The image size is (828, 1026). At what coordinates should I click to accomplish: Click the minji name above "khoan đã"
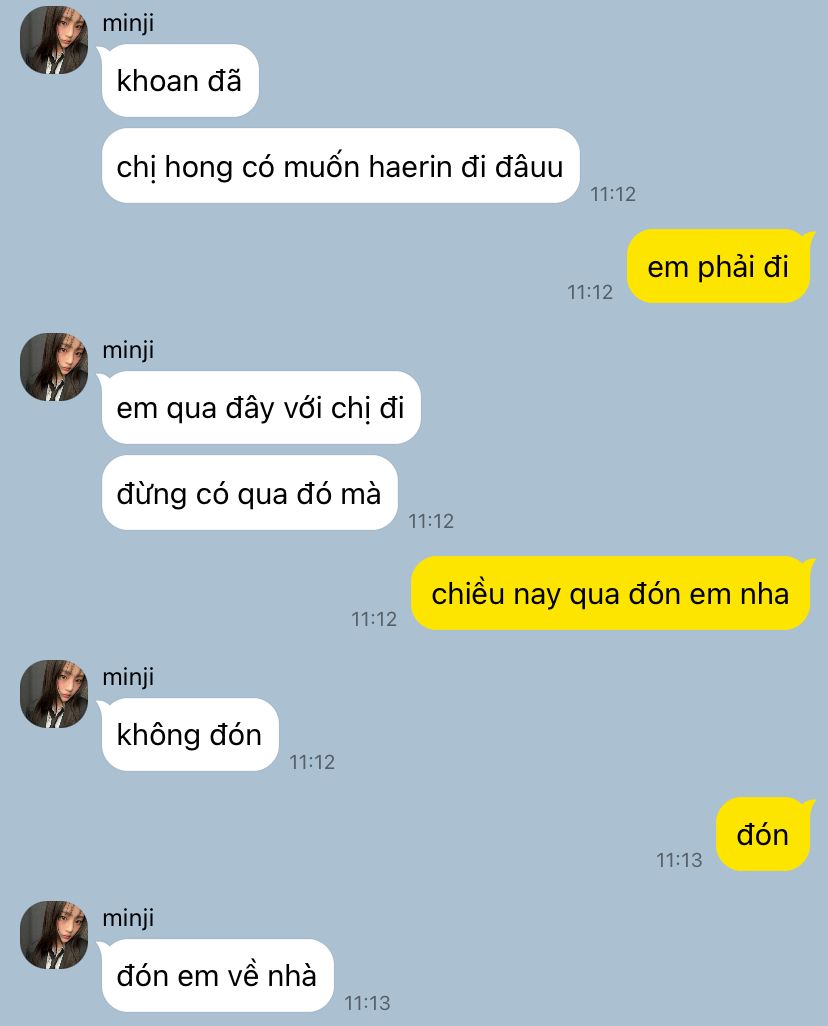128,24
